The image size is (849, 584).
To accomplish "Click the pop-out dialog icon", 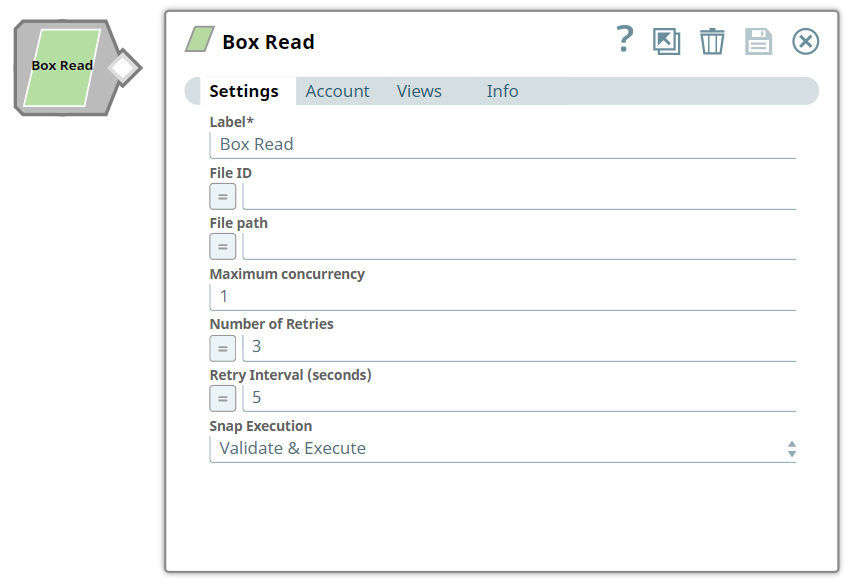I will coord(667,41).
